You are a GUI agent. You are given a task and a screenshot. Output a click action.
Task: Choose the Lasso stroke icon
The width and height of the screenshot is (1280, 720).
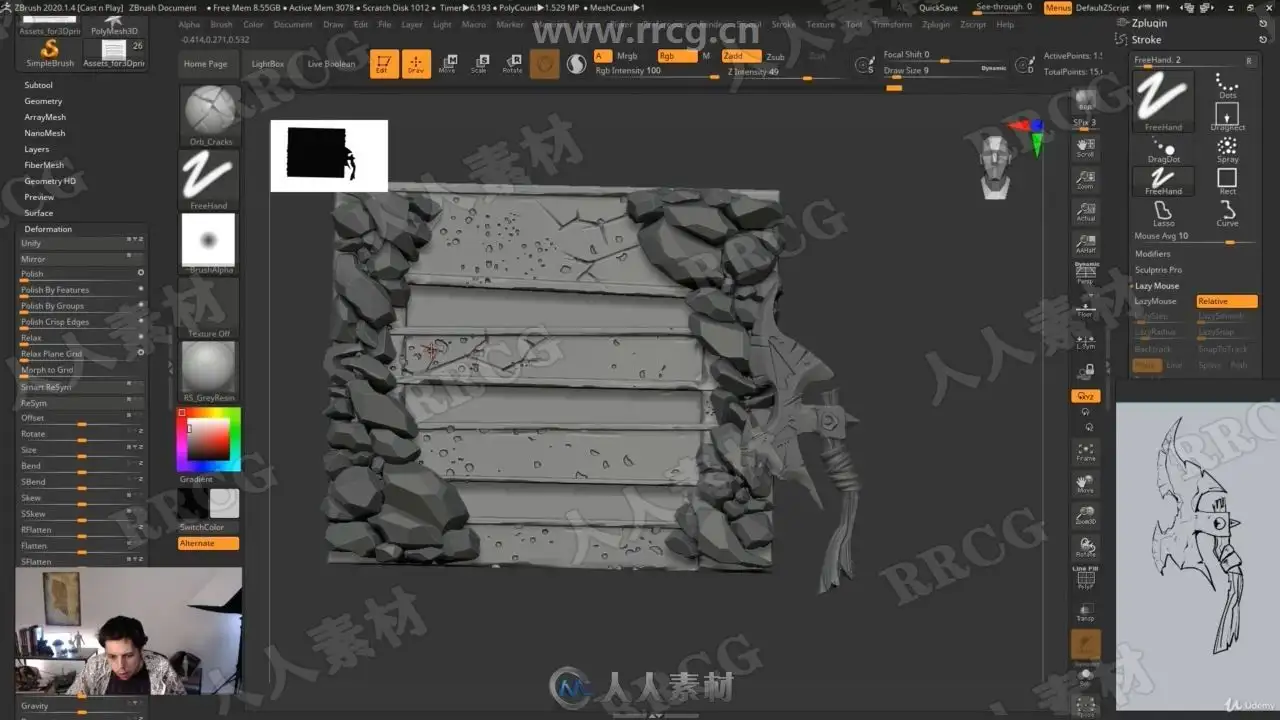pyautogui.click(x=1164, y=213)
